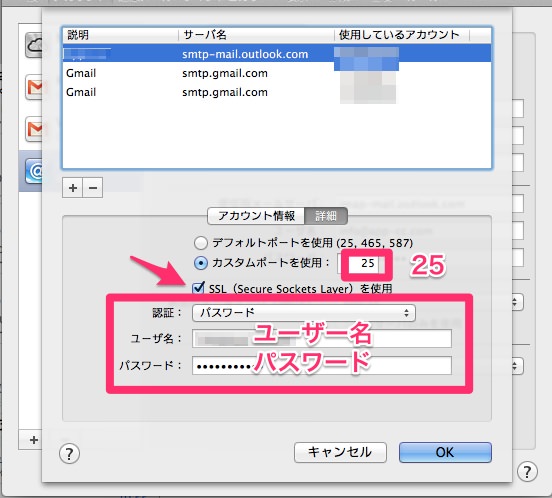Select the iCloud account icon in sidebar

[x=34, y=45]
